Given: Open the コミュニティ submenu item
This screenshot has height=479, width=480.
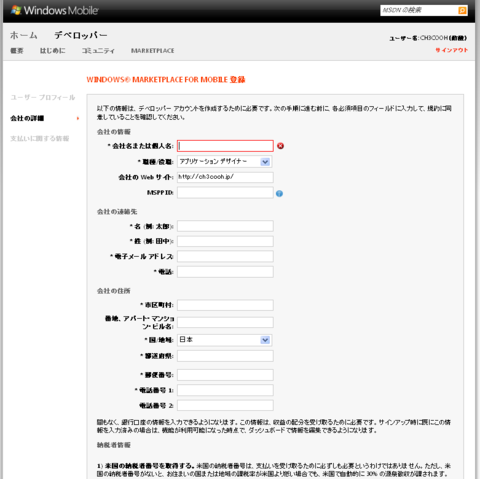Looking at the screenshot, I should coord(98,51).
